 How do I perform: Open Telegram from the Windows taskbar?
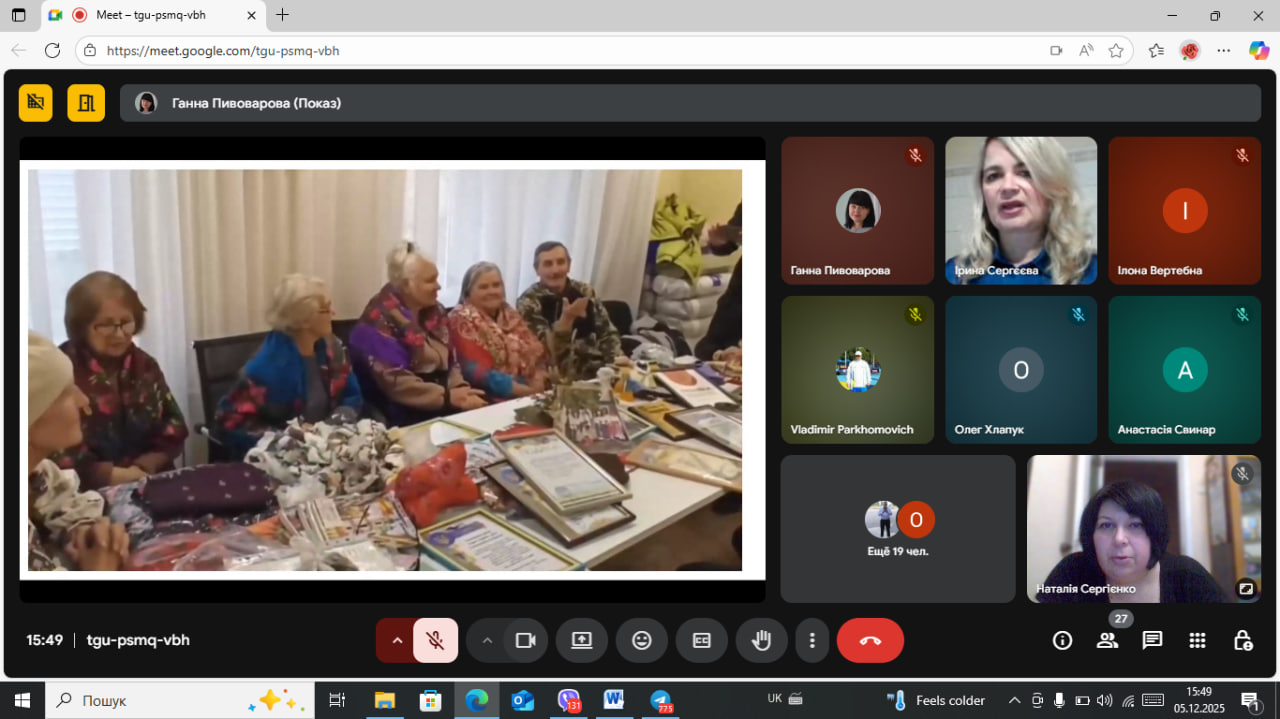pos(661,700)
